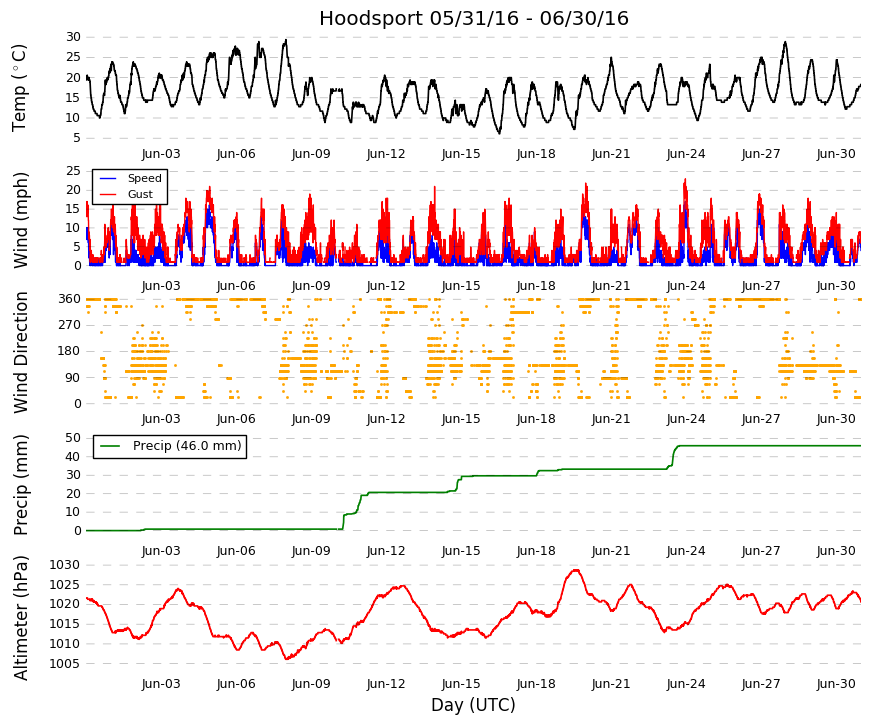Click the red Gust line swatch in the wind legend
This screenshot has height=725, width=871.
108,194
